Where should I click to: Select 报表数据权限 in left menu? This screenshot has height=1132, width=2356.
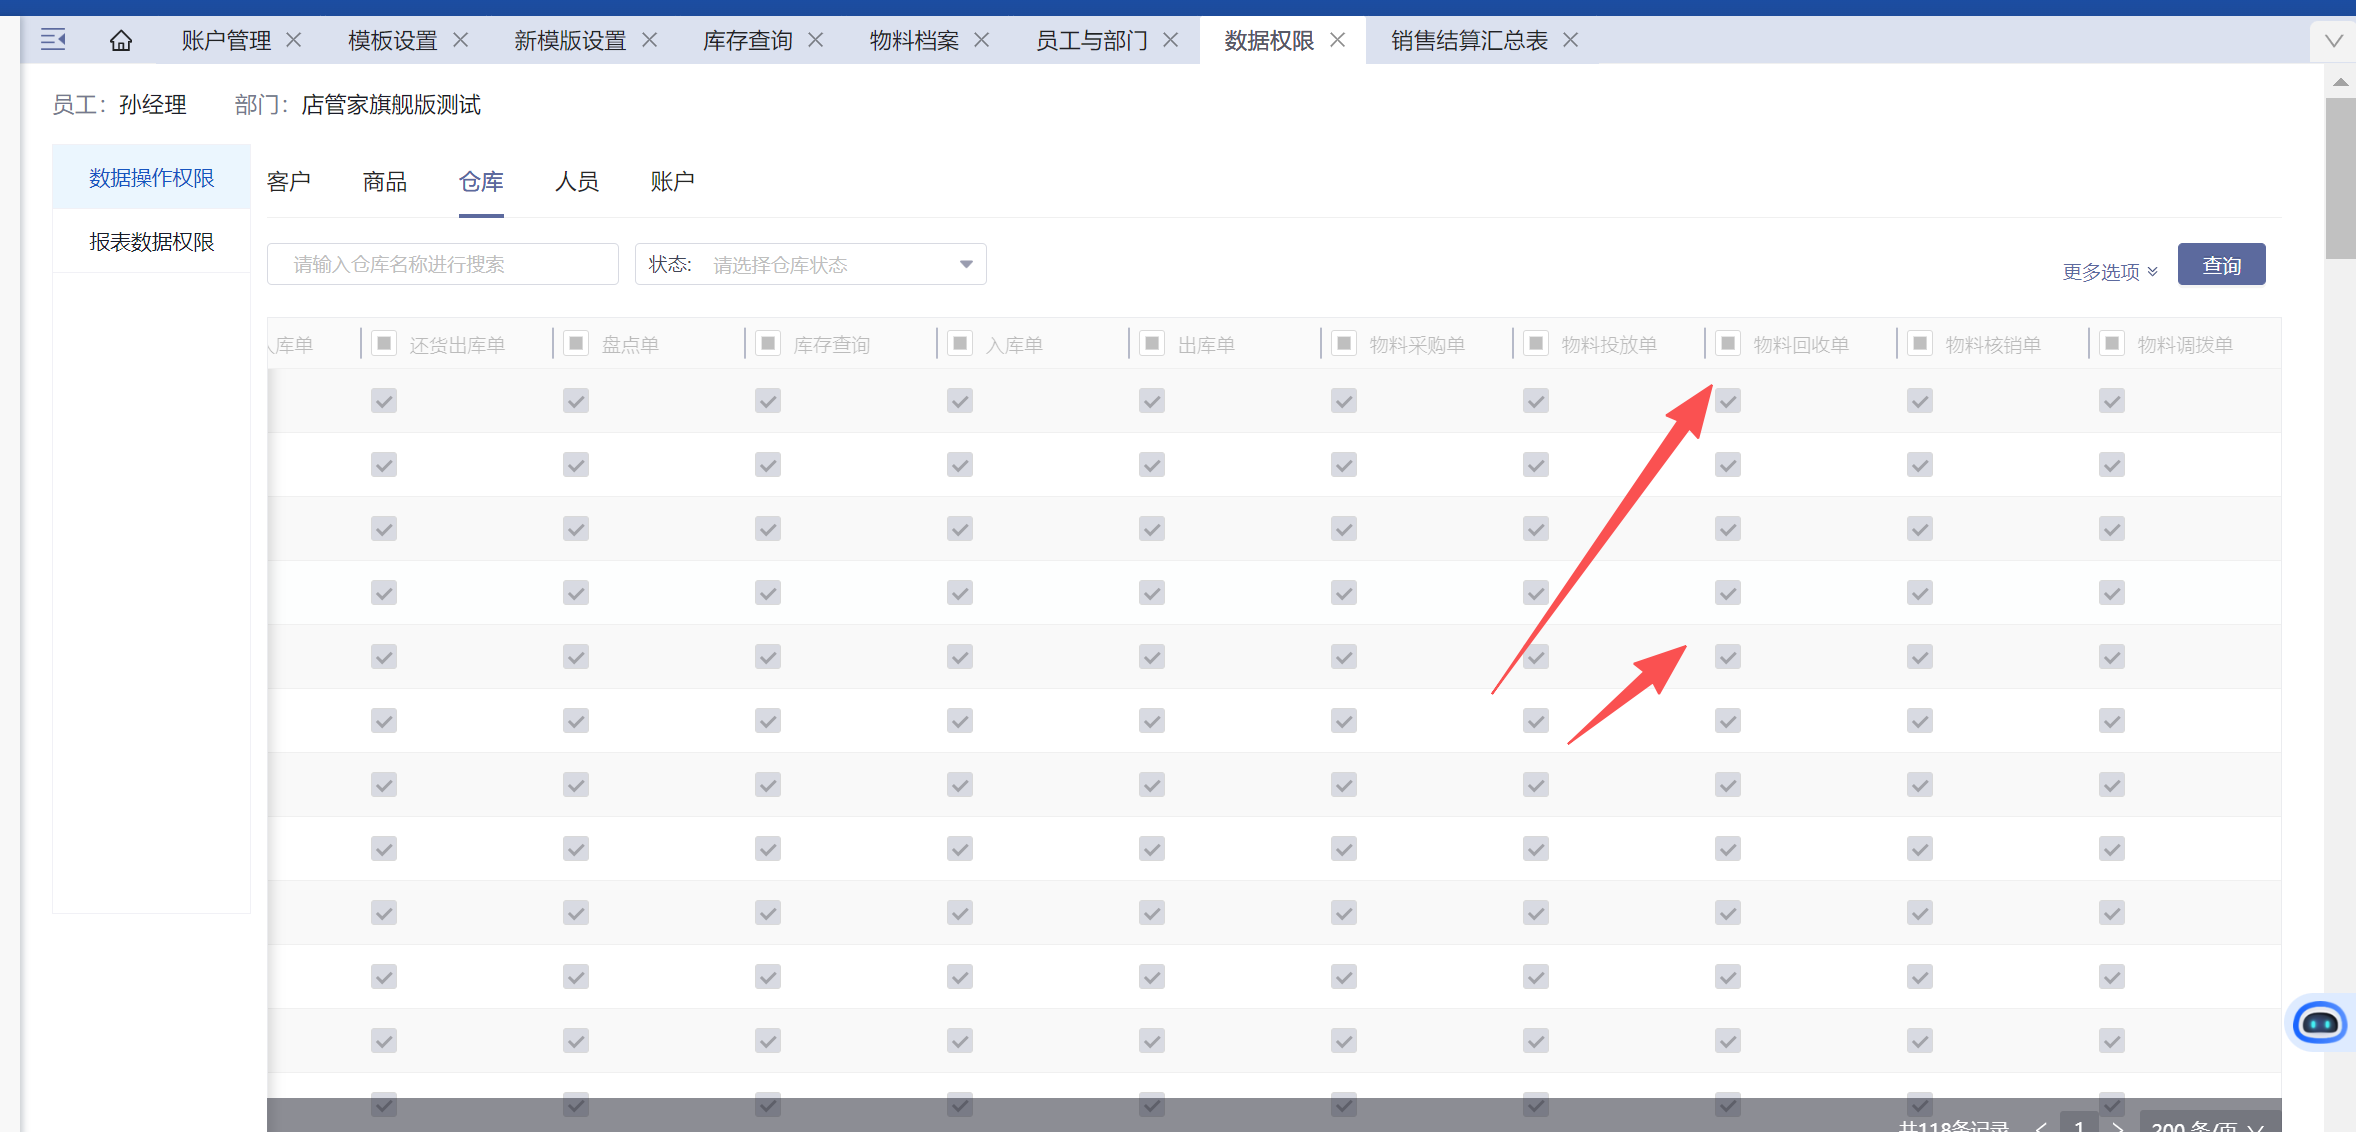[x=152, y=242]
